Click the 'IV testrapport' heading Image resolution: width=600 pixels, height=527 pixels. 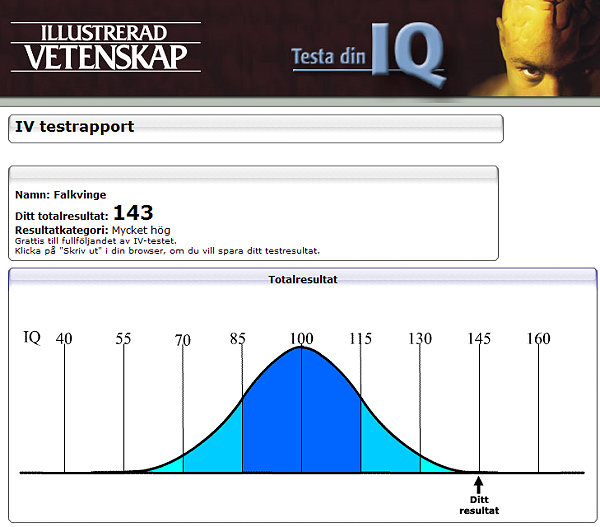click(75, 127)
